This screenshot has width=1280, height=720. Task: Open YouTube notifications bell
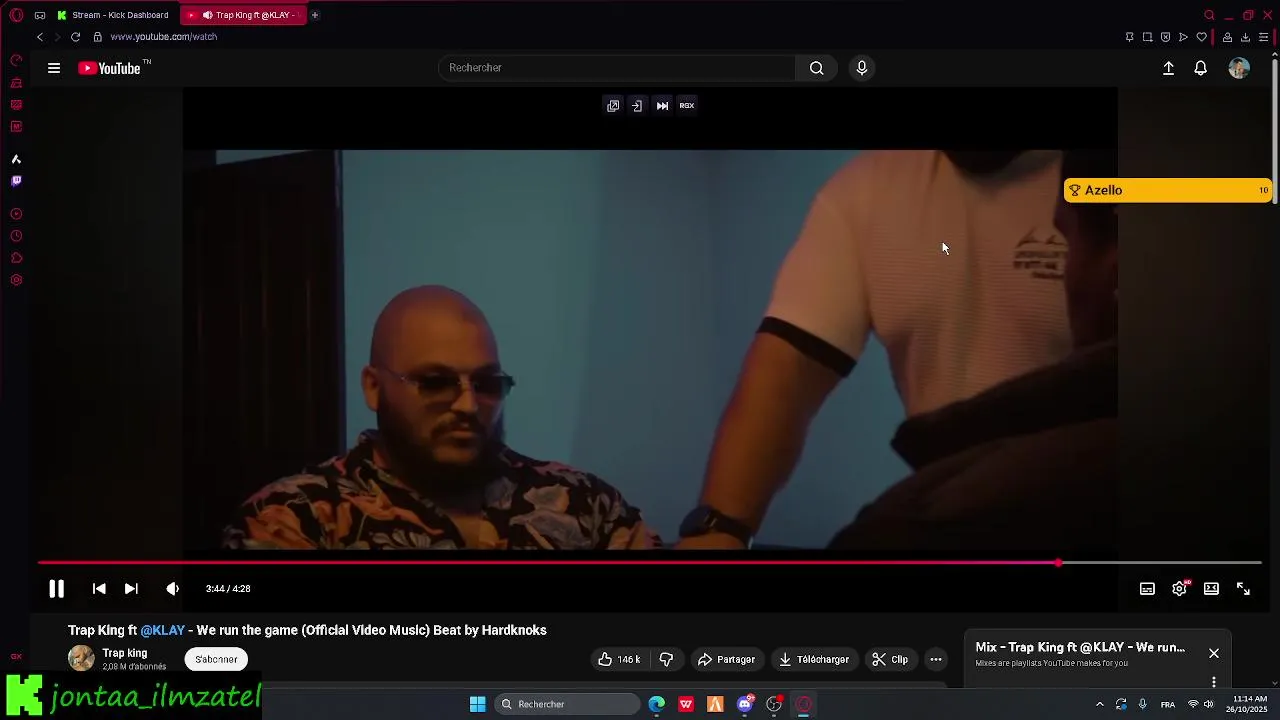[x=1201, y=68]
